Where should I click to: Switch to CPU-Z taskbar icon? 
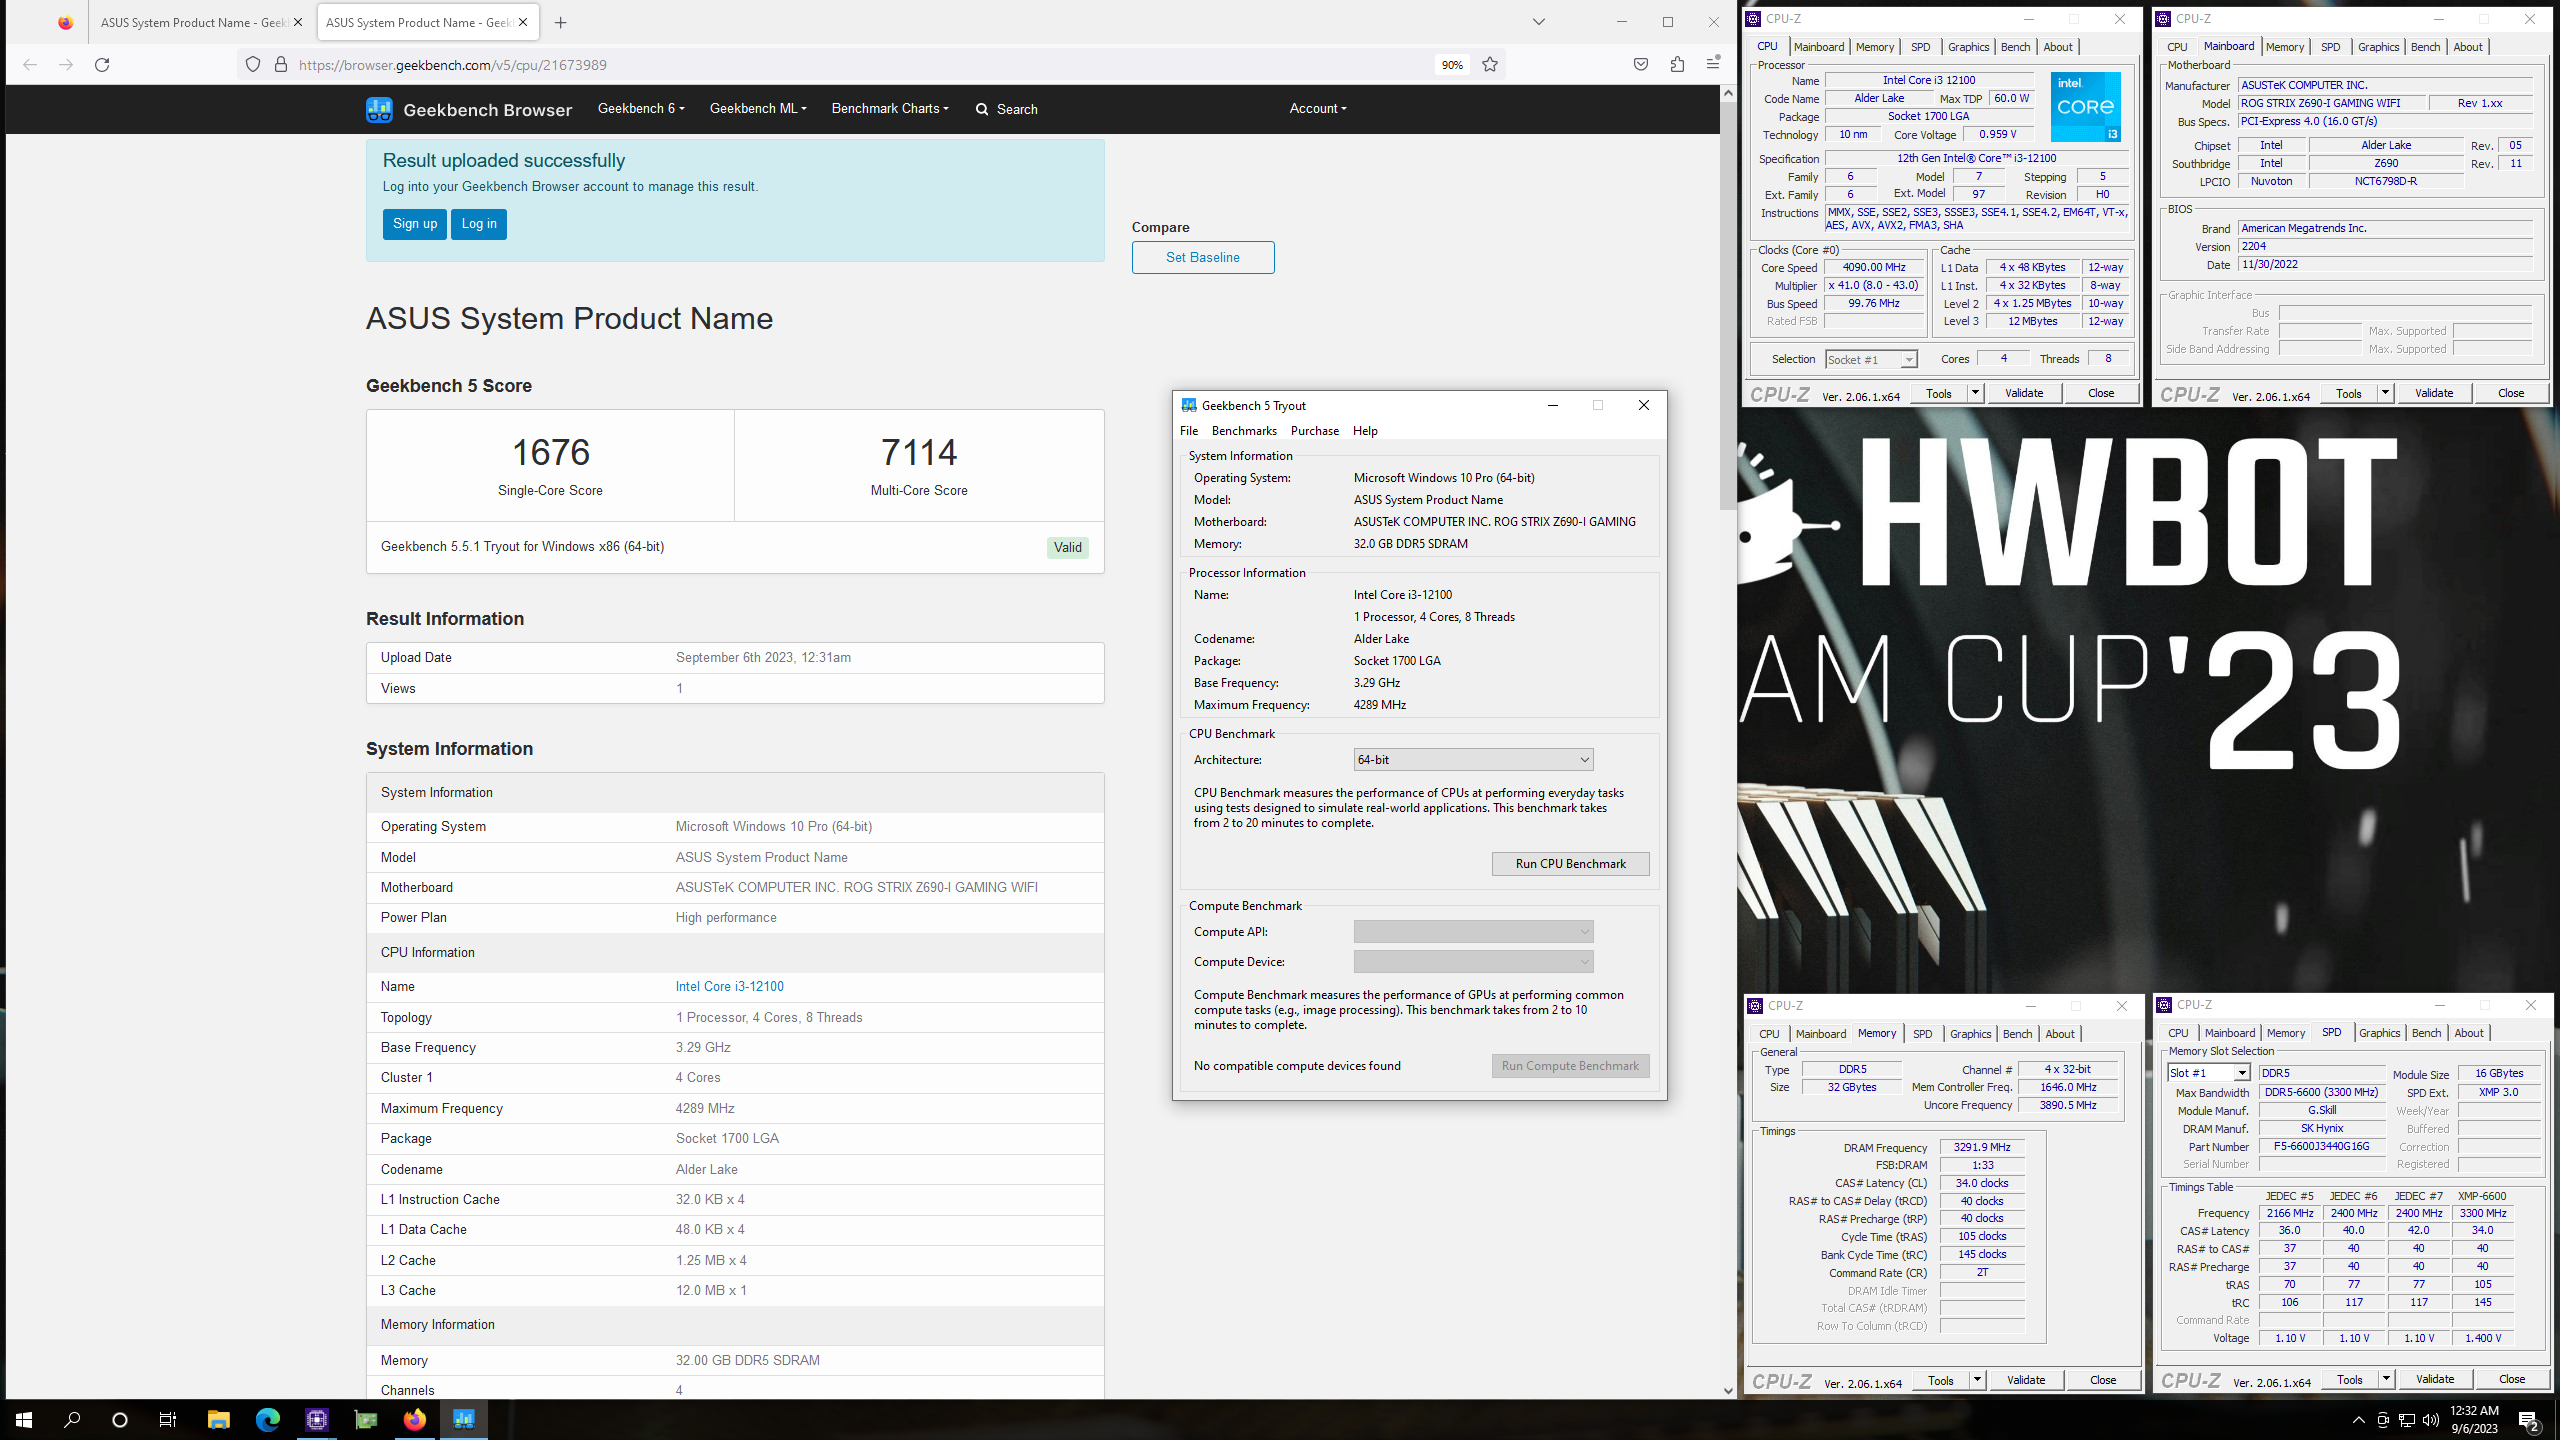[x=316, y=1420]
